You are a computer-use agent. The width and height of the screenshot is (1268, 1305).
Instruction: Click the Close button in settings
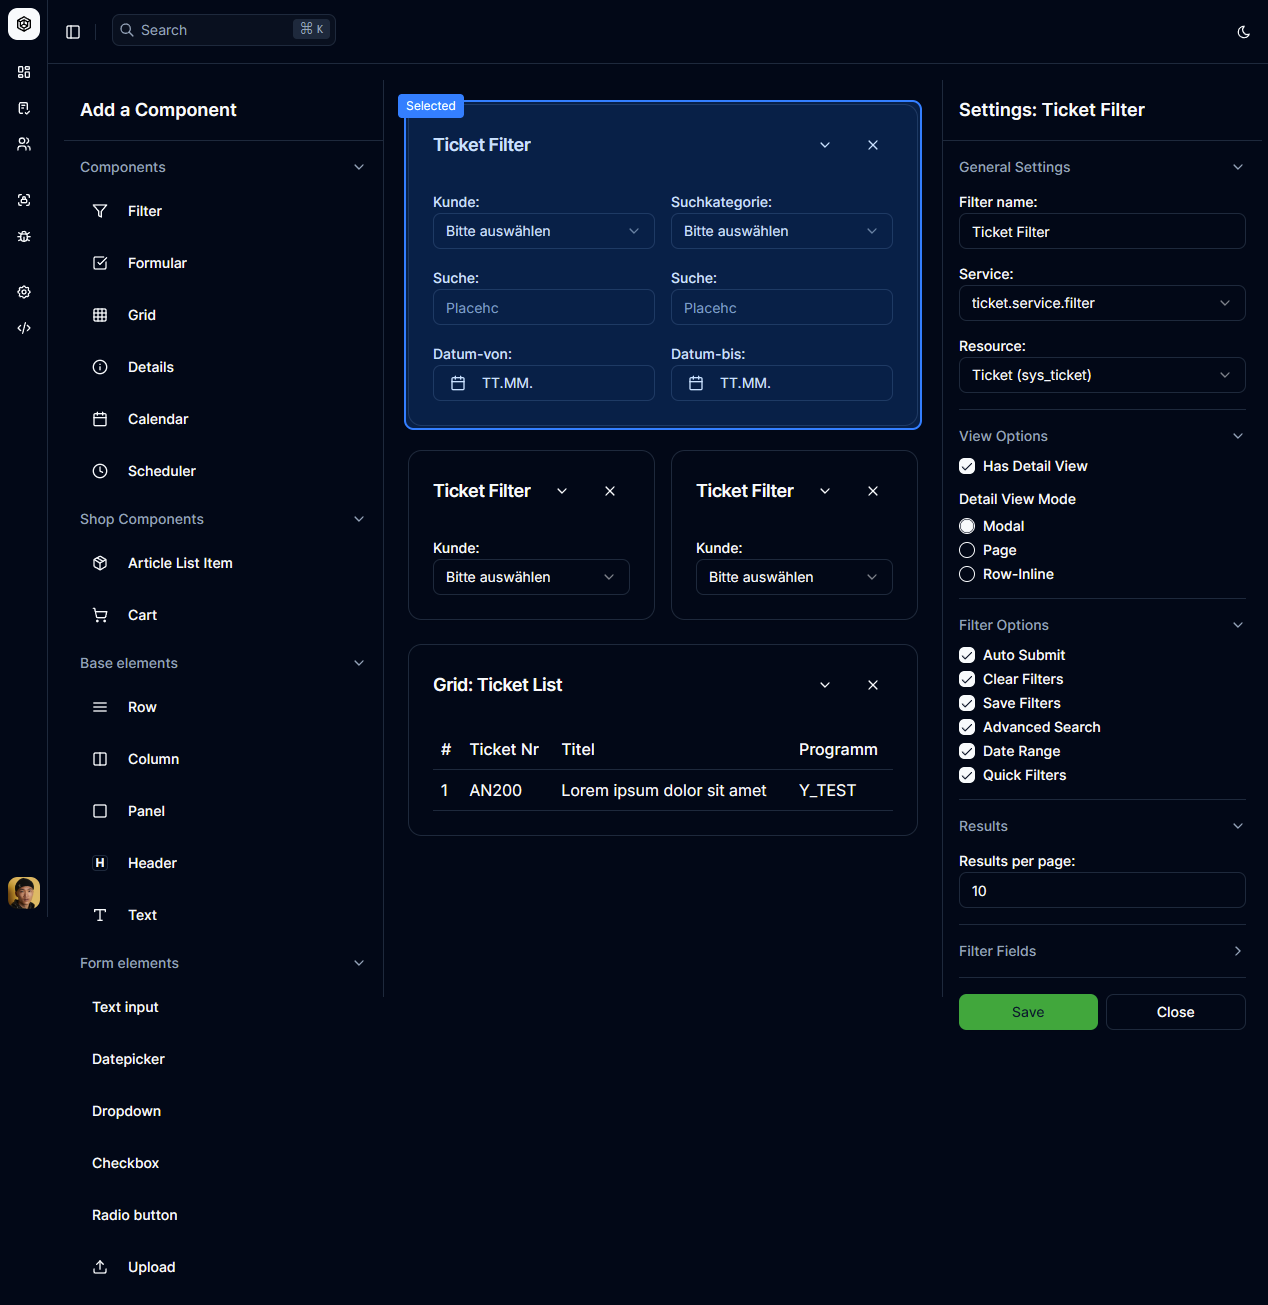point(1175,1012)
